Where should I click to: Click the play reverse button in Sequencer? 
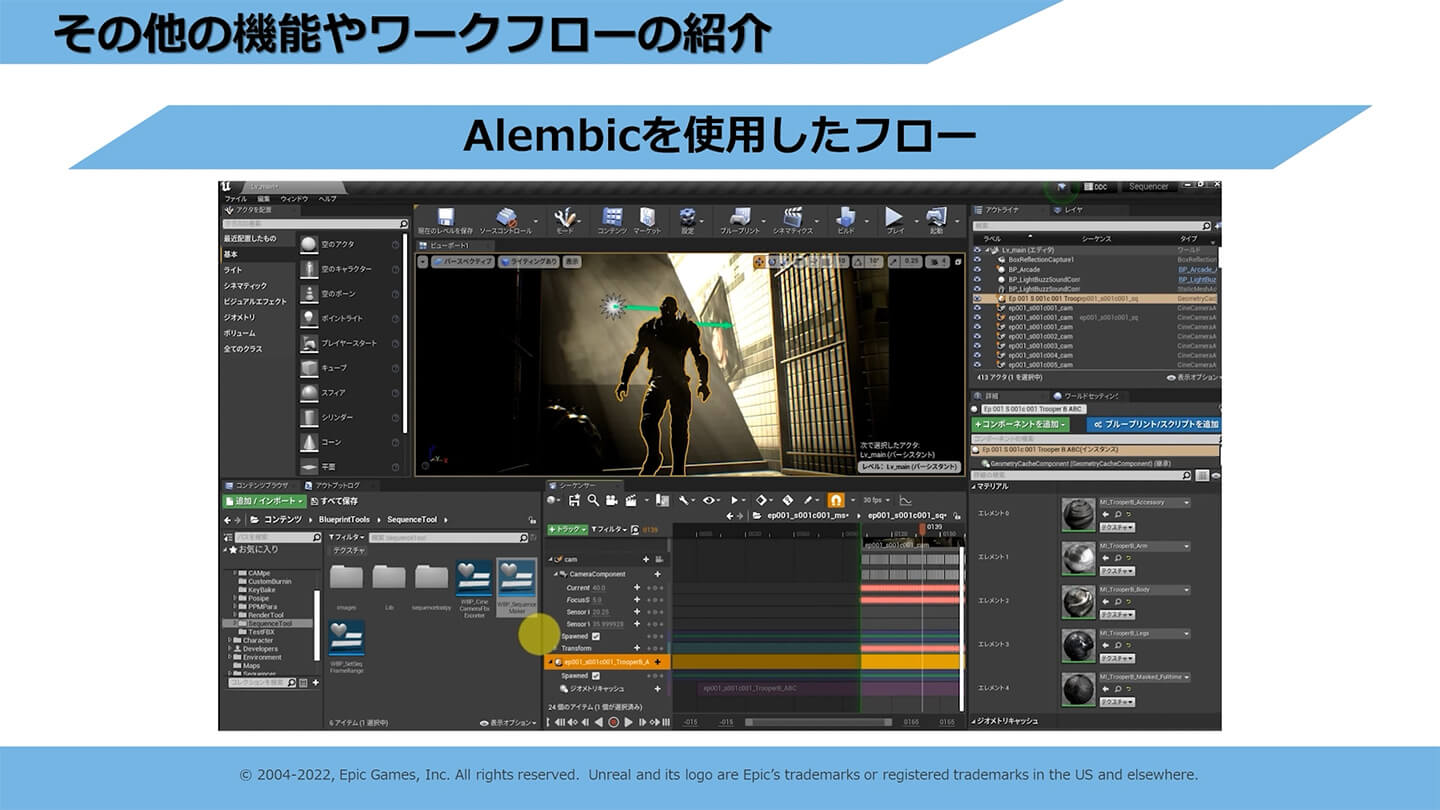coord(599,722)
